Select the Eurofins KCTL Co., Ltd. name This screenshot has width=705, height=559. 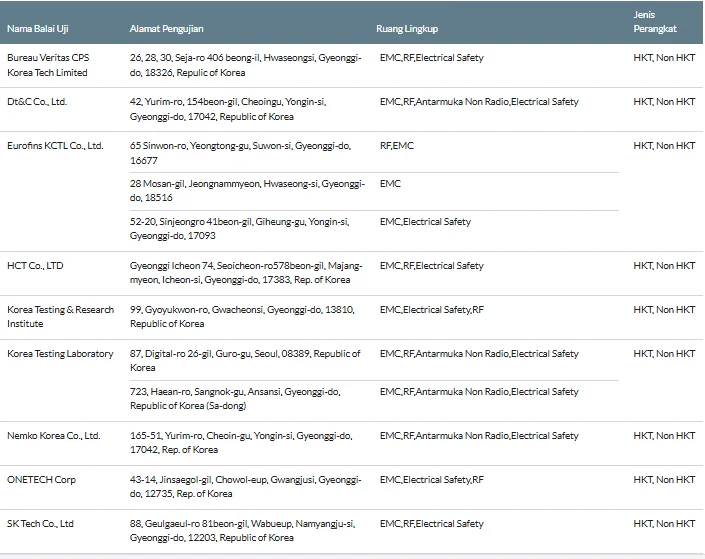(55, 146)
